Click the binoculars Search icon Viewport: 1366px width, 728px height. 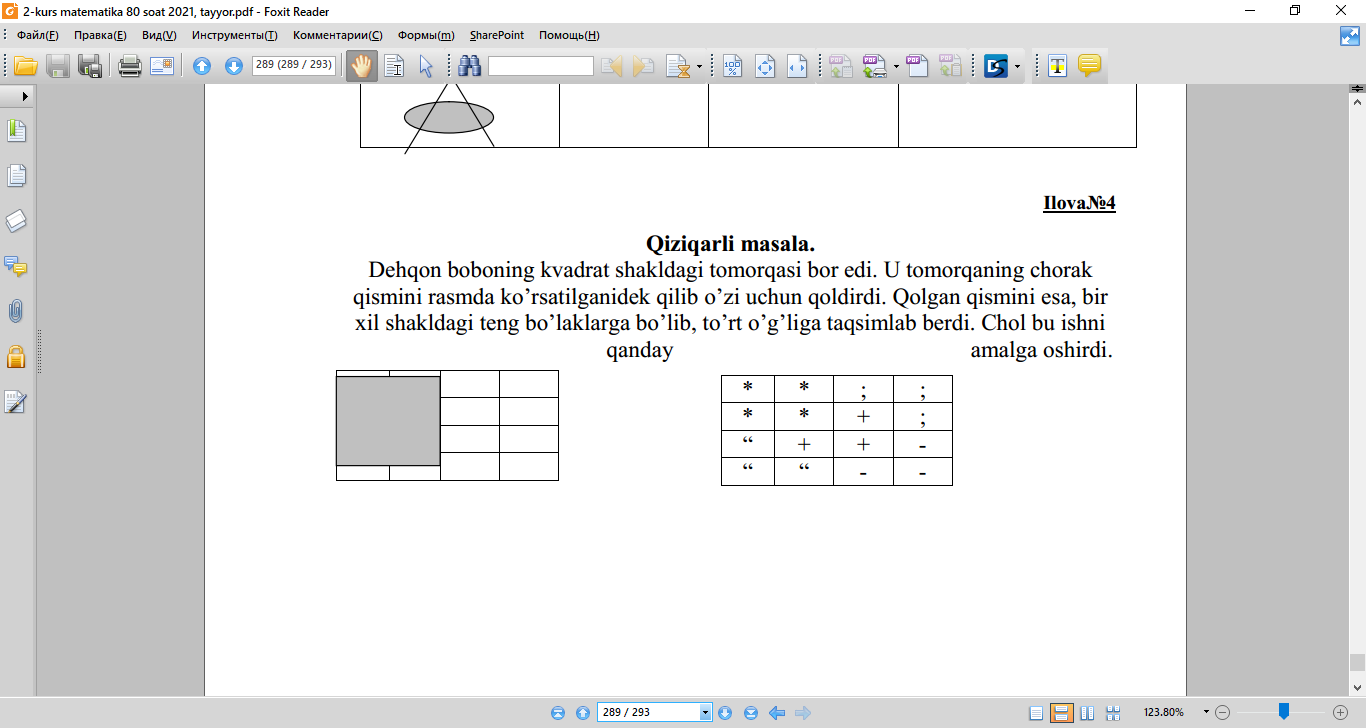(470, 67)
